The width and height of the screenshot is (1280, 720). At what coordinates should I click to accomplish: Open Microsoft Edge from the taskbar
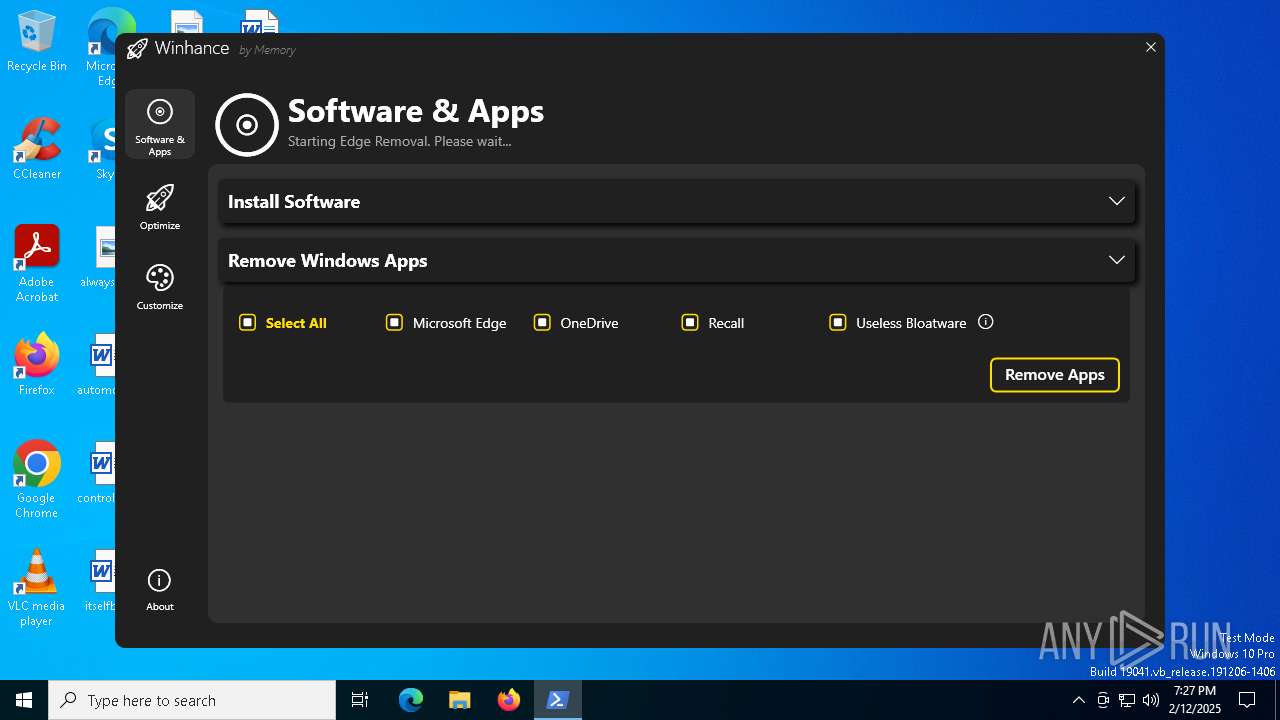click(x=411, y=700)
